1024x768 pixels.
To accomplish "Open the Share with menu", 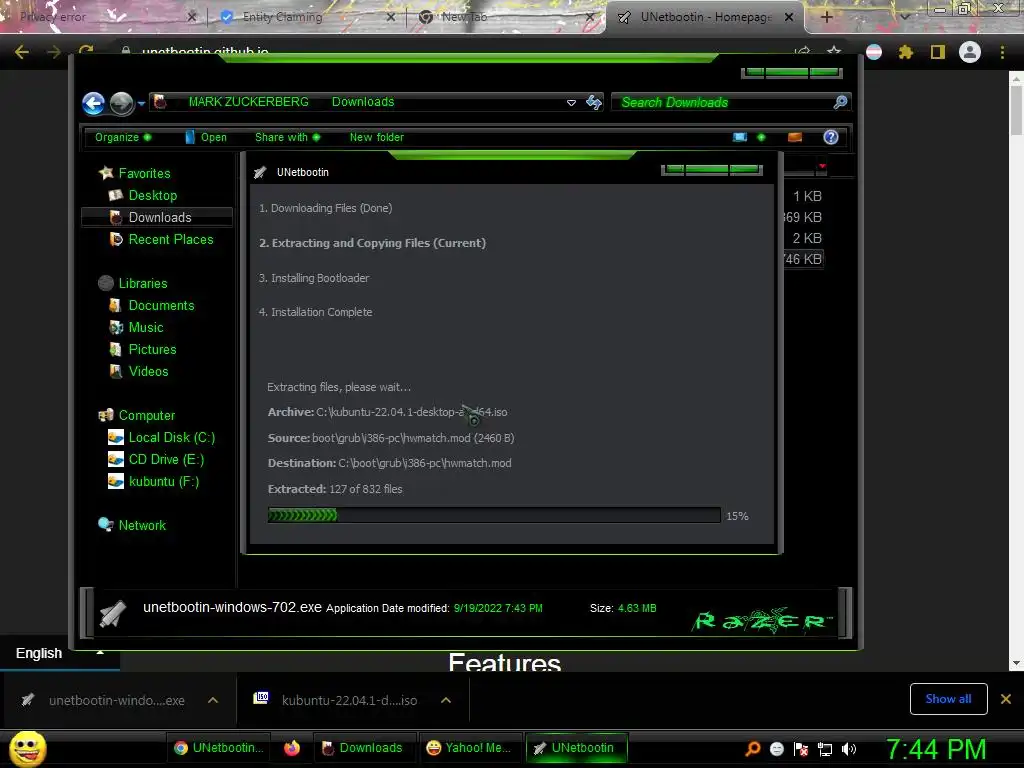I will (x=287, y=137).
